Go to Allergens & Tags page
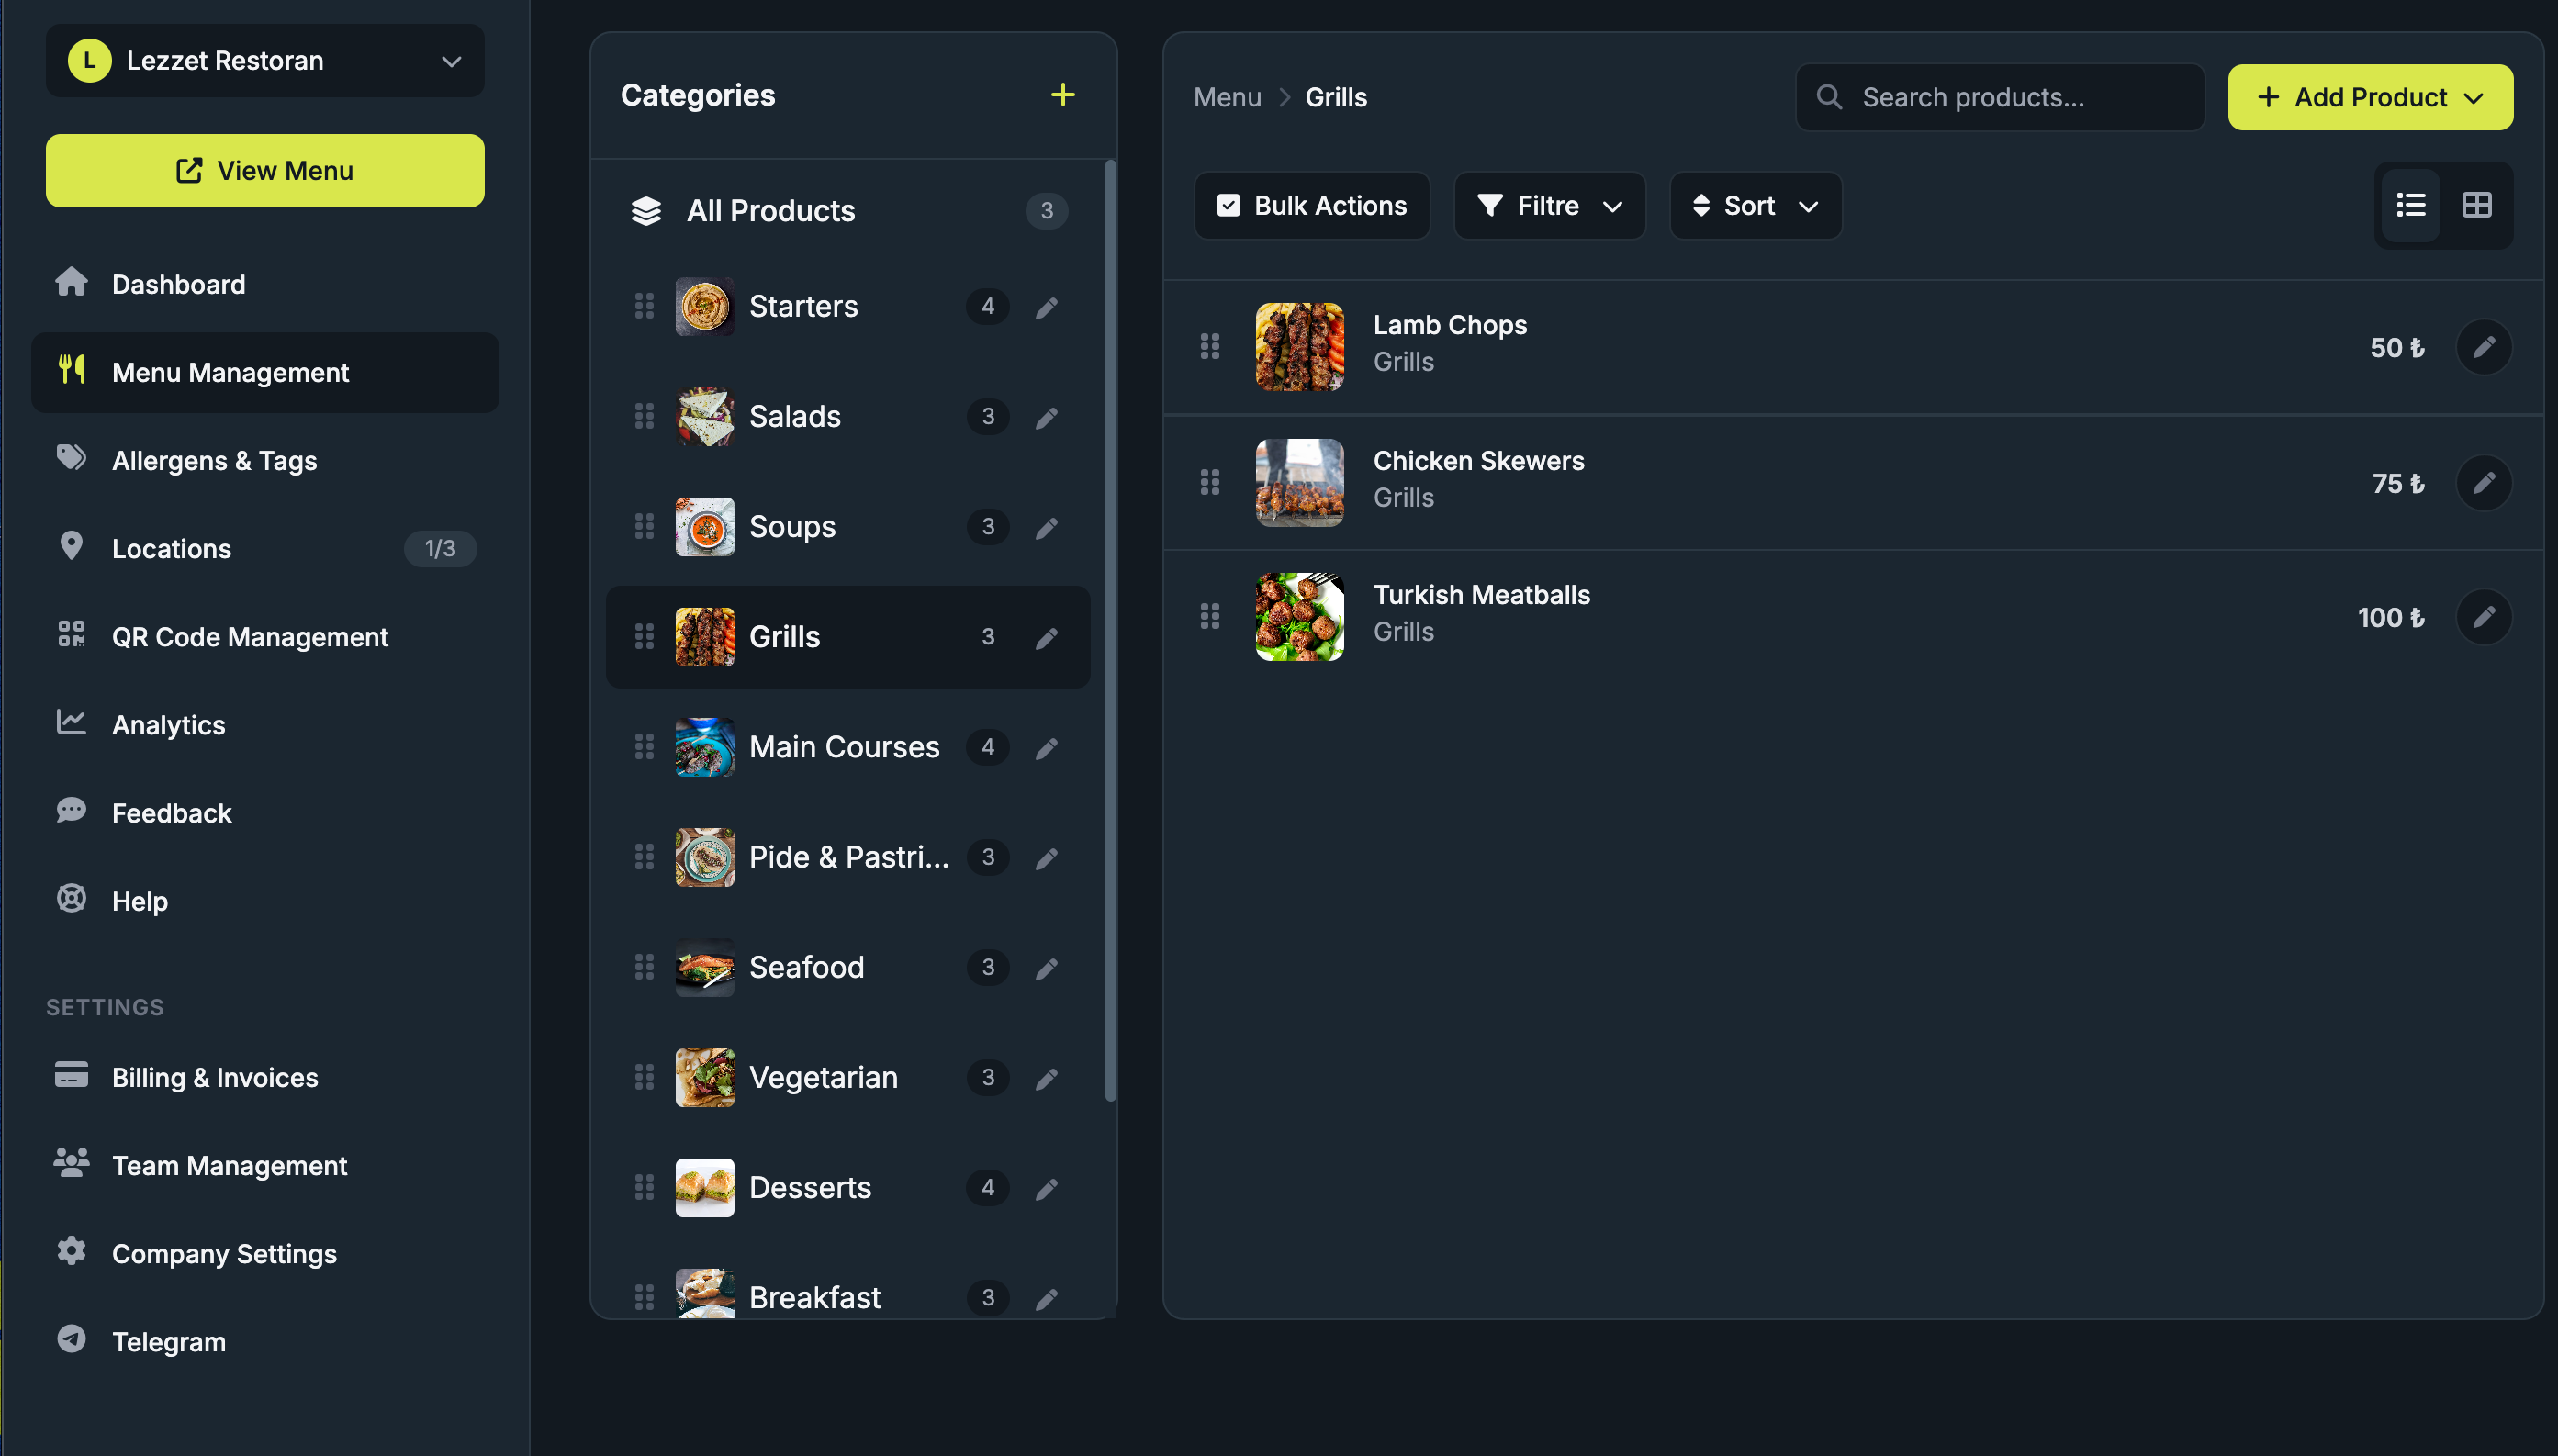The width and height of the screenshot is (2558, 1456). pyautogui.click(x=214, y=461)
